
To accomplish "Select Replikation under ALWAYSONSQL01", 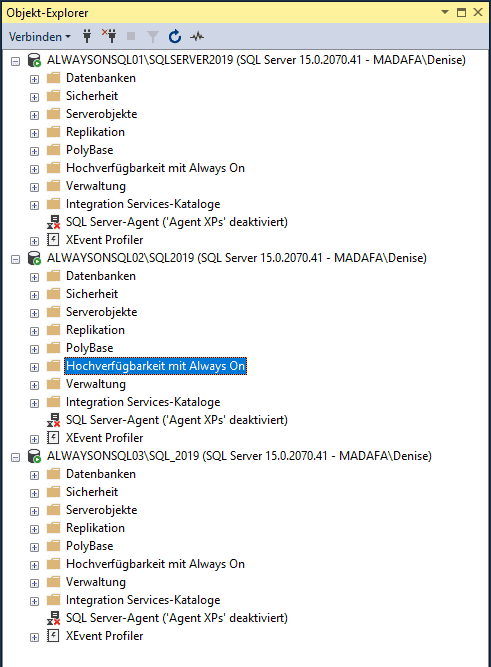I will (95, 132).
